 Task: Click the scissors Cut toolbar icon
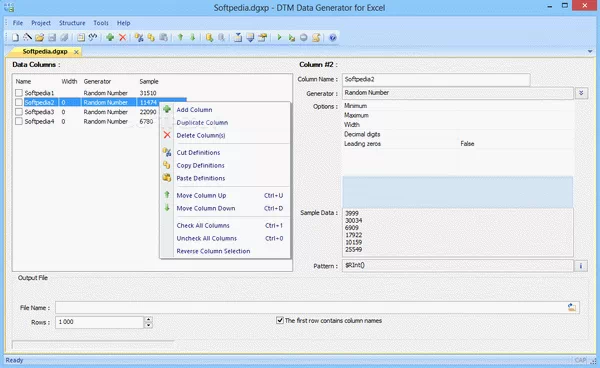139,37
